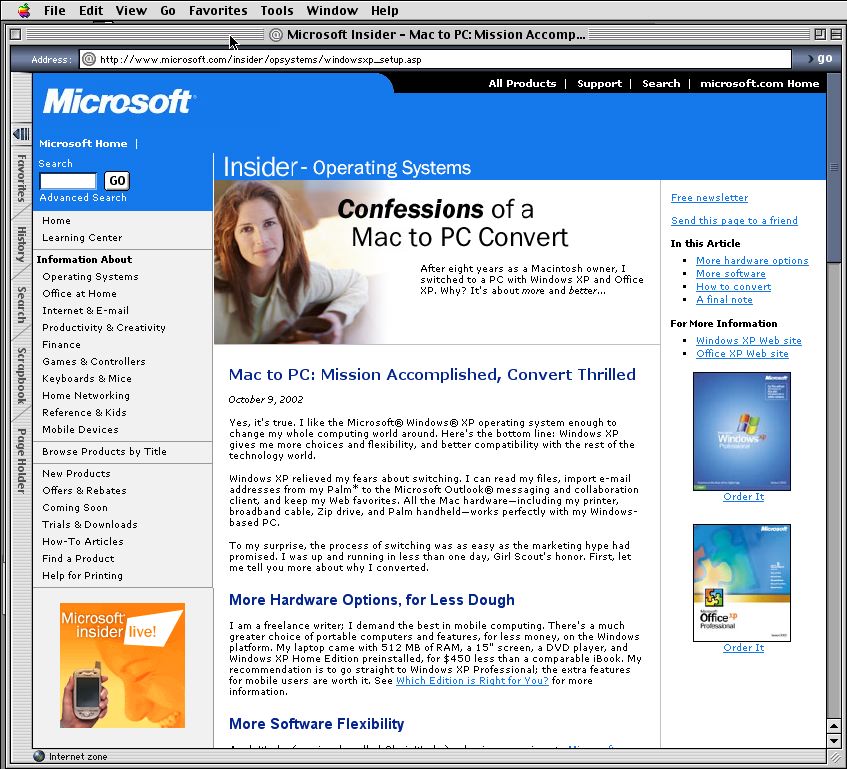Open the Favorites side tab
Image resolution: width=847 pixels, height=769 pixels.
[20, 178]
